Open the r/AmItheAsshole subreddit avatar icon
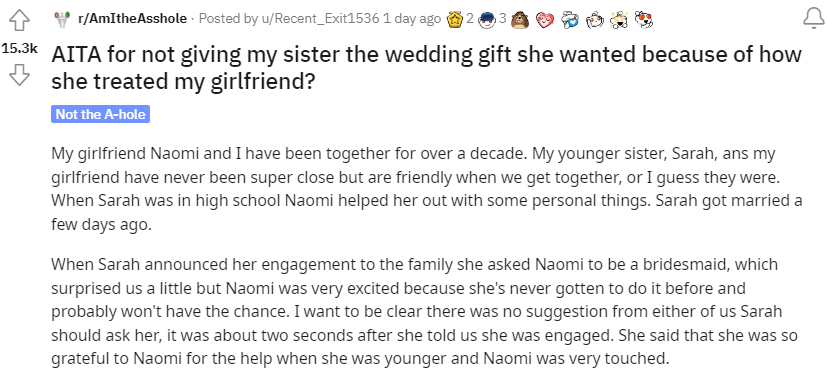This screenshot has height=372, width=827. (62, 20)
